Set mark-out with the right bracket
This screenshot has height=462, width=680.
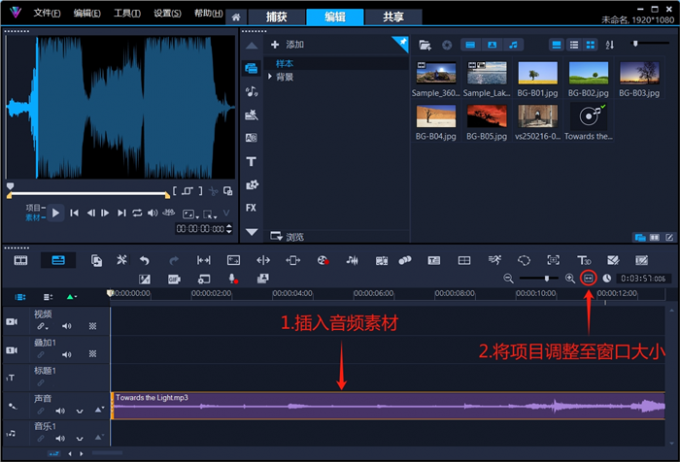(x=200, y=191)
